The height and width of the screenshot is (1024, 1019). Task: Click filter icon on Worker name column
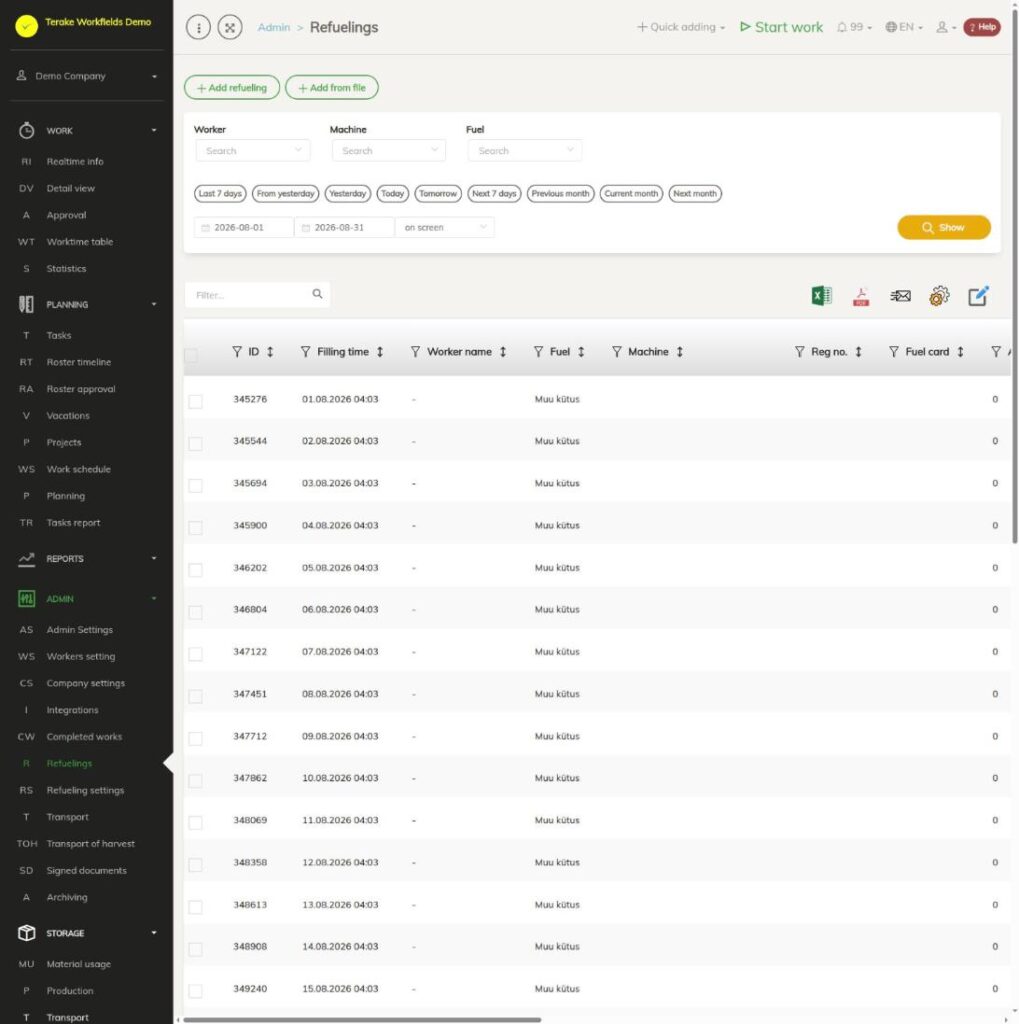click(x=415, y=352)
